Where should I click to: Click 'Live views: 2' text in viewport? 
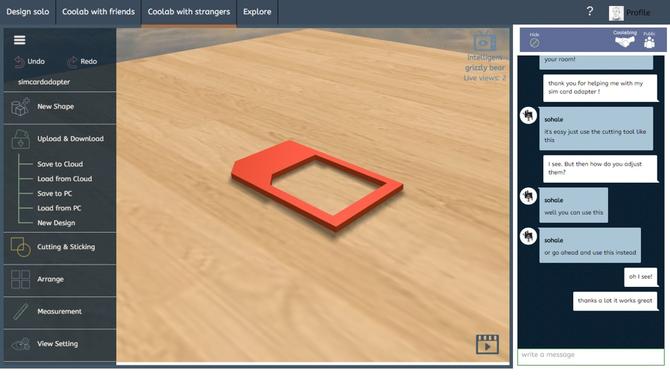tap(484, 78)
